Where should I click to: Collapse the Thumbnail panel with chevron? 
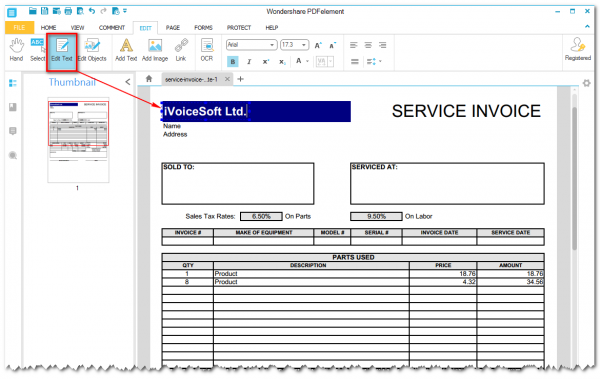coord(127,82)
